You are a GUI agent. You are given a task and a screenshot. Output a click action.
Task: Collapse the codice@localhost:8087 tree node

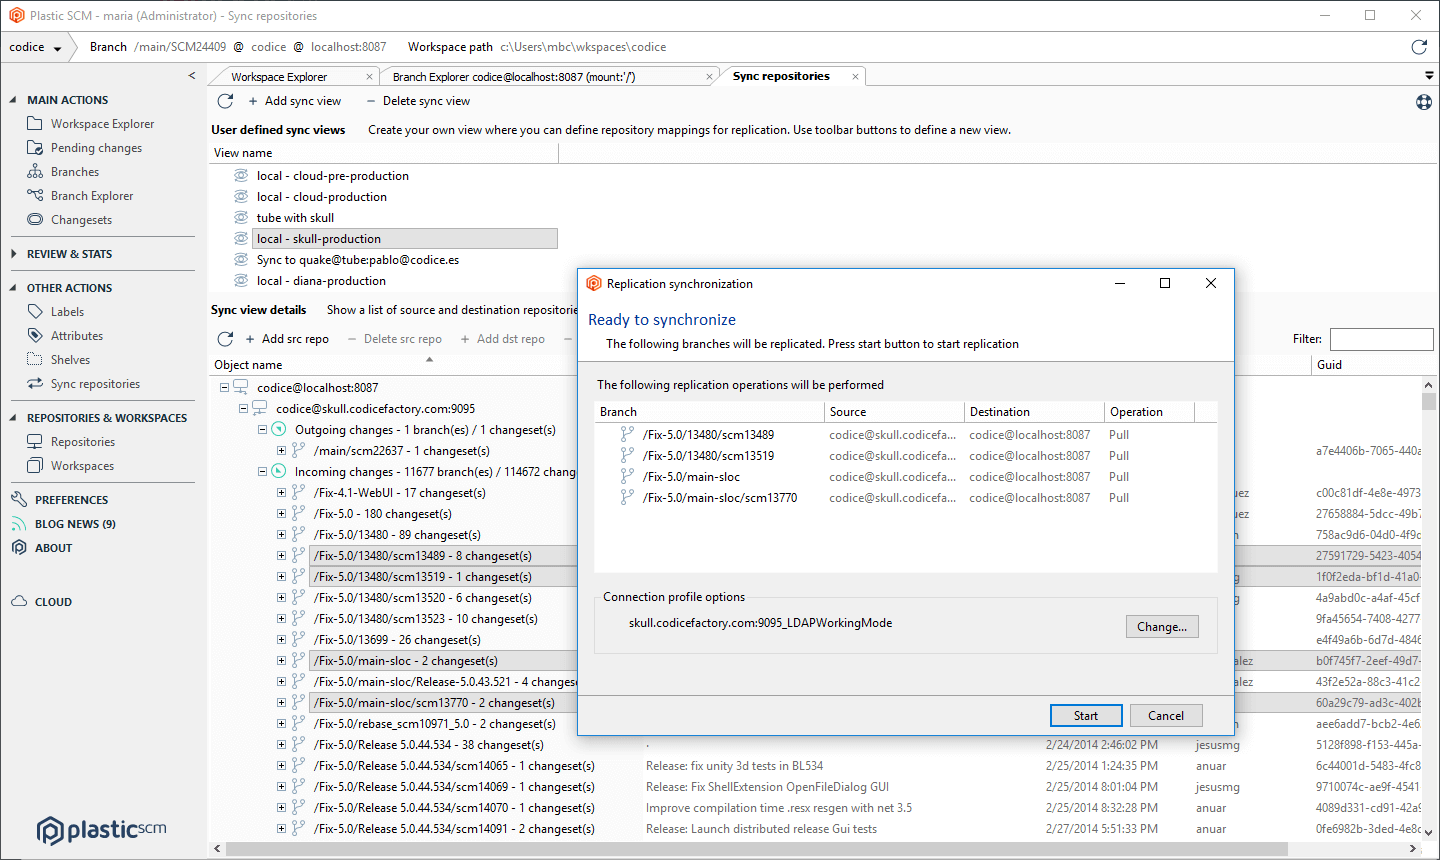(x=224, y=388)
